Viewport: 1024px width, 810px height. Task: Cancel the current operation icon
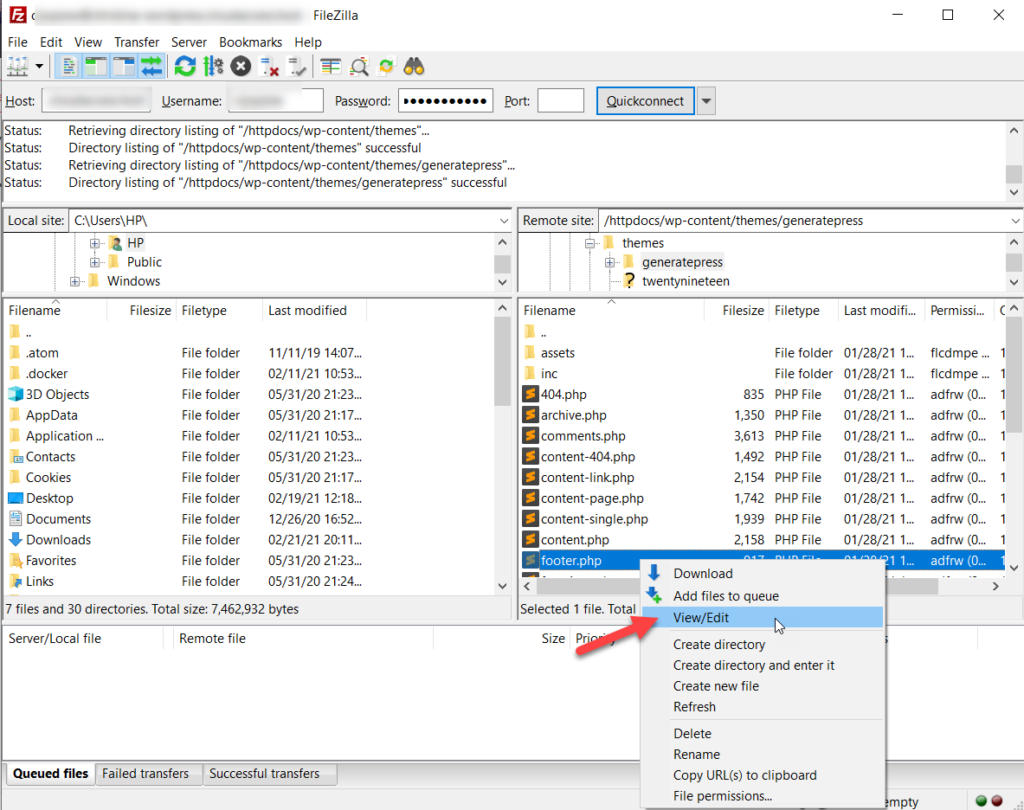241,67
